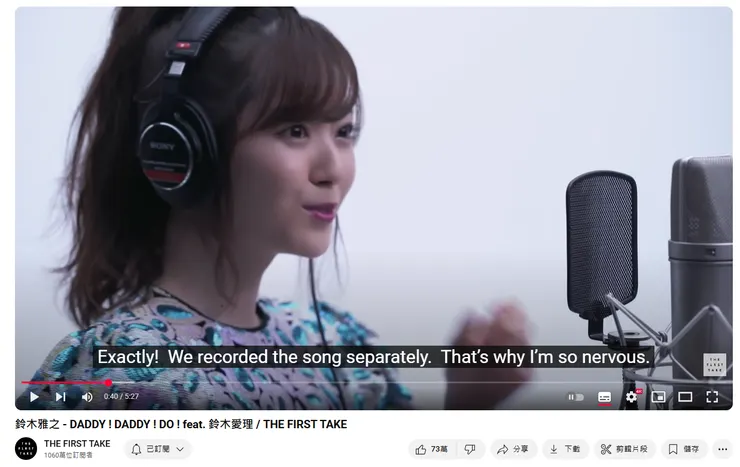This screenshot has height=467, width=740.
Task: Switch to miniplayer mode
Action: [x=658, y=397]
